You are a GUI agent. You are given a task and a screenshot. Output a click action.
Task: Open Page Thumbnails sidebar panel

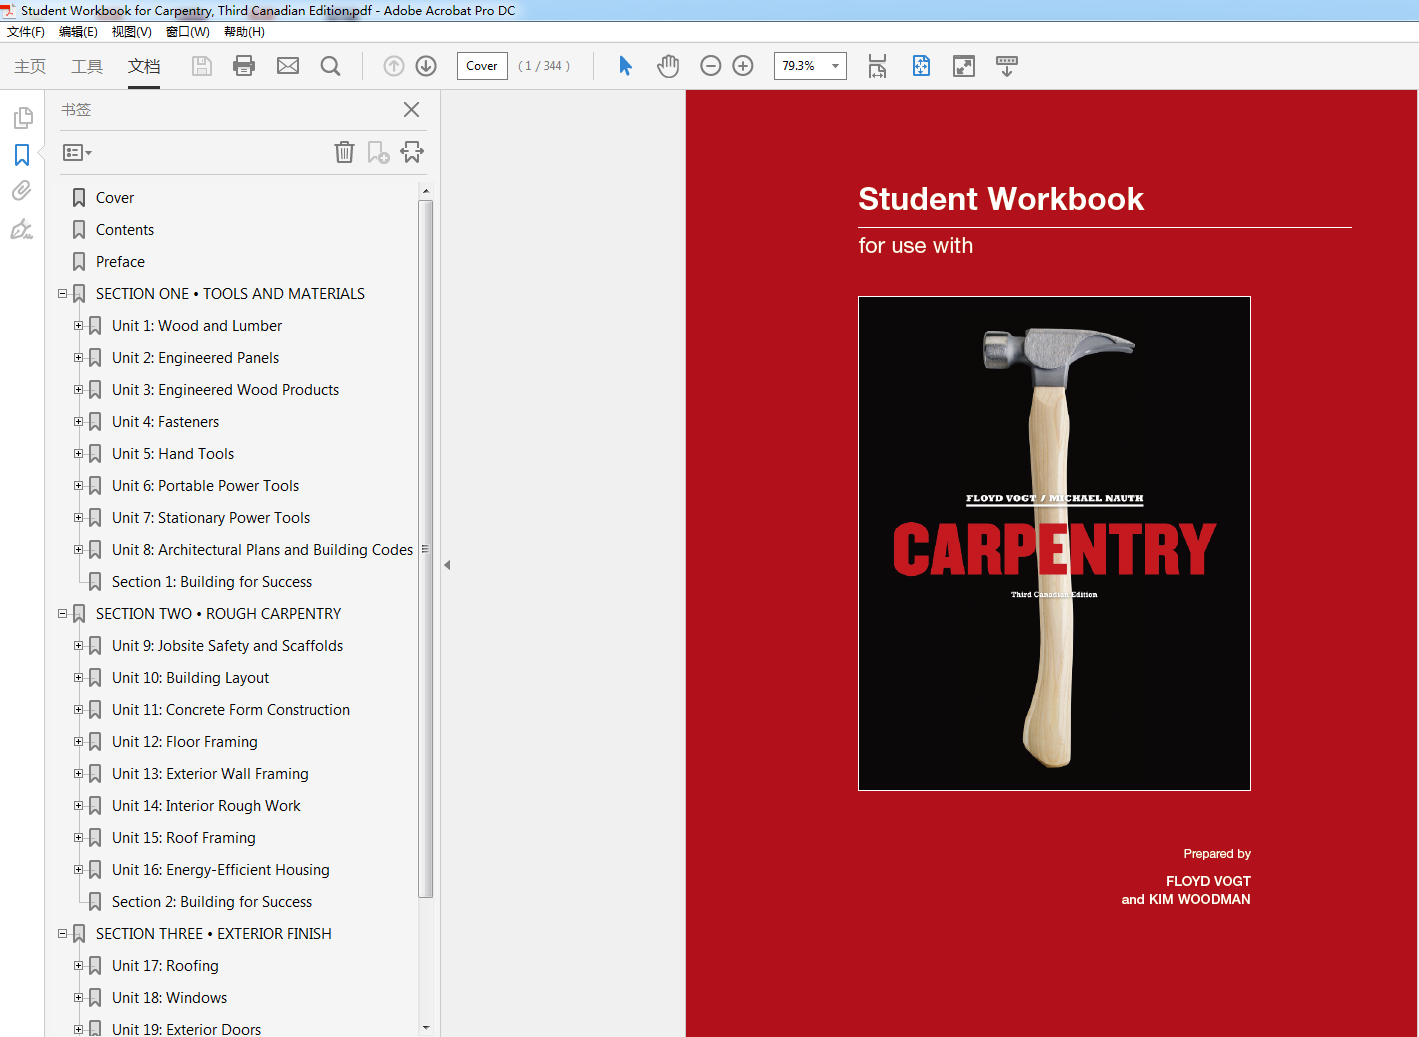(x=22, y=118)
